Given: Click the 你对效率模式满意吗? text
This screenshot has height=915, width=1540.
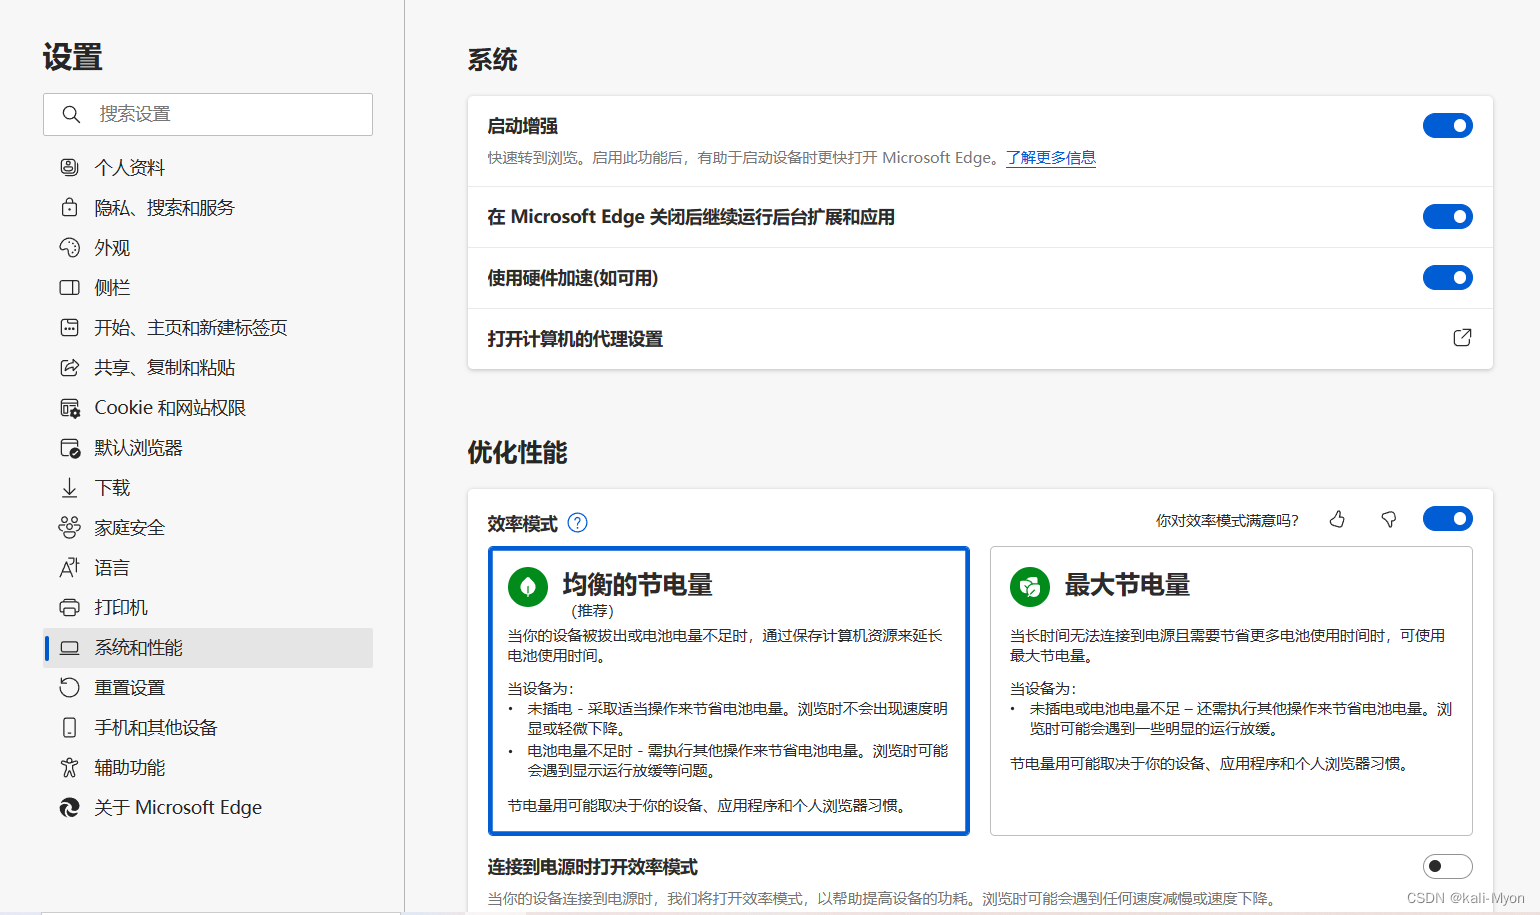Looking at the screenshot, I should point(1227,520).
